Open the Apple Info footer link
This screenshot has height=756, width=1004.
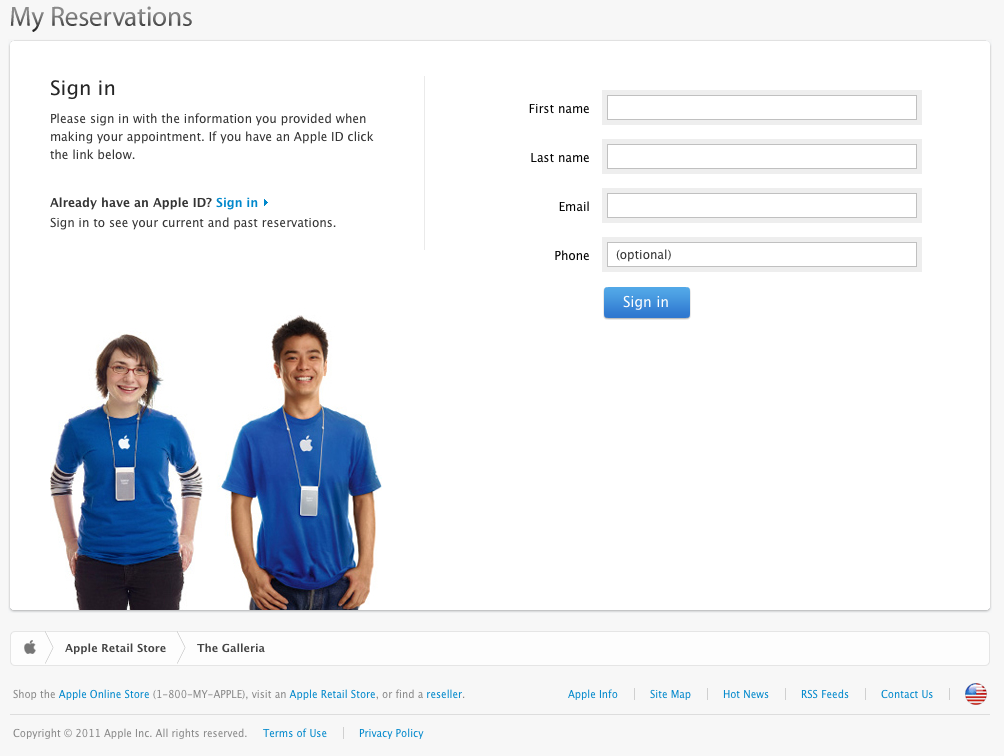[x=592, y=694]
